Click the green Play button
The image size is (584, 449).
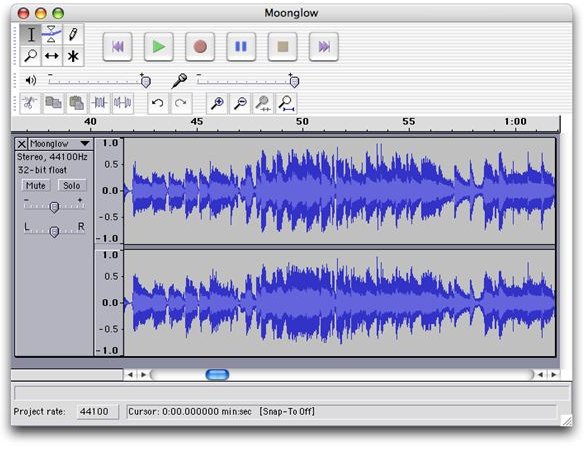coord(159,47)
